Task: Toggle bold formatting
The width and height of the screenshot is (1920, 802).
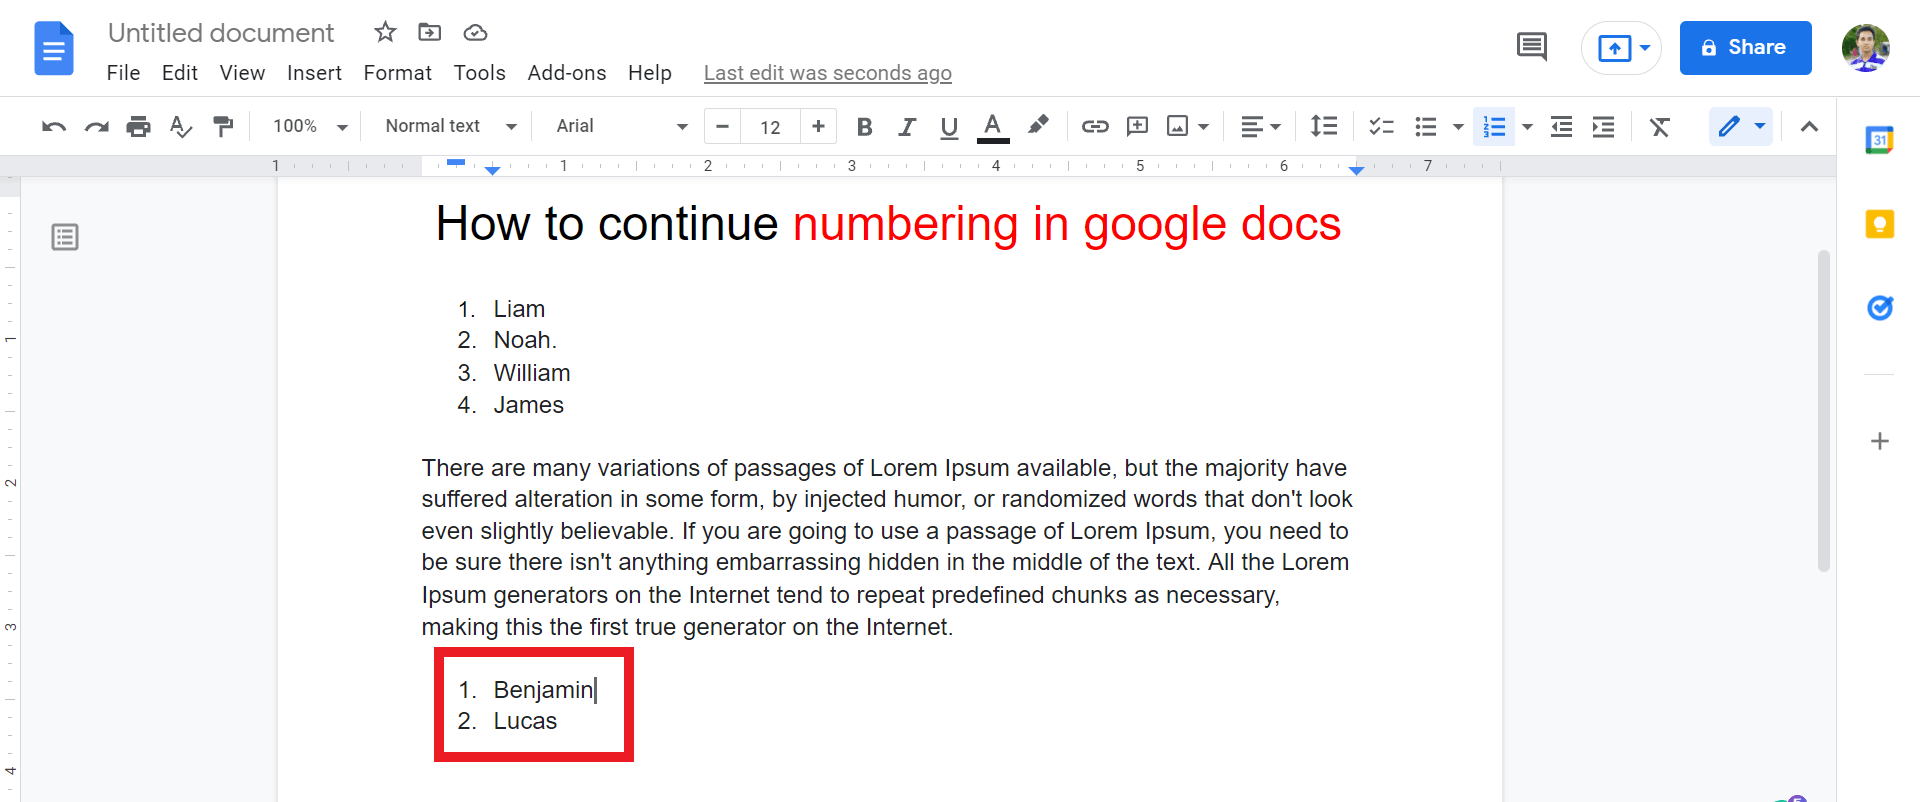Action: coord(865,126)
